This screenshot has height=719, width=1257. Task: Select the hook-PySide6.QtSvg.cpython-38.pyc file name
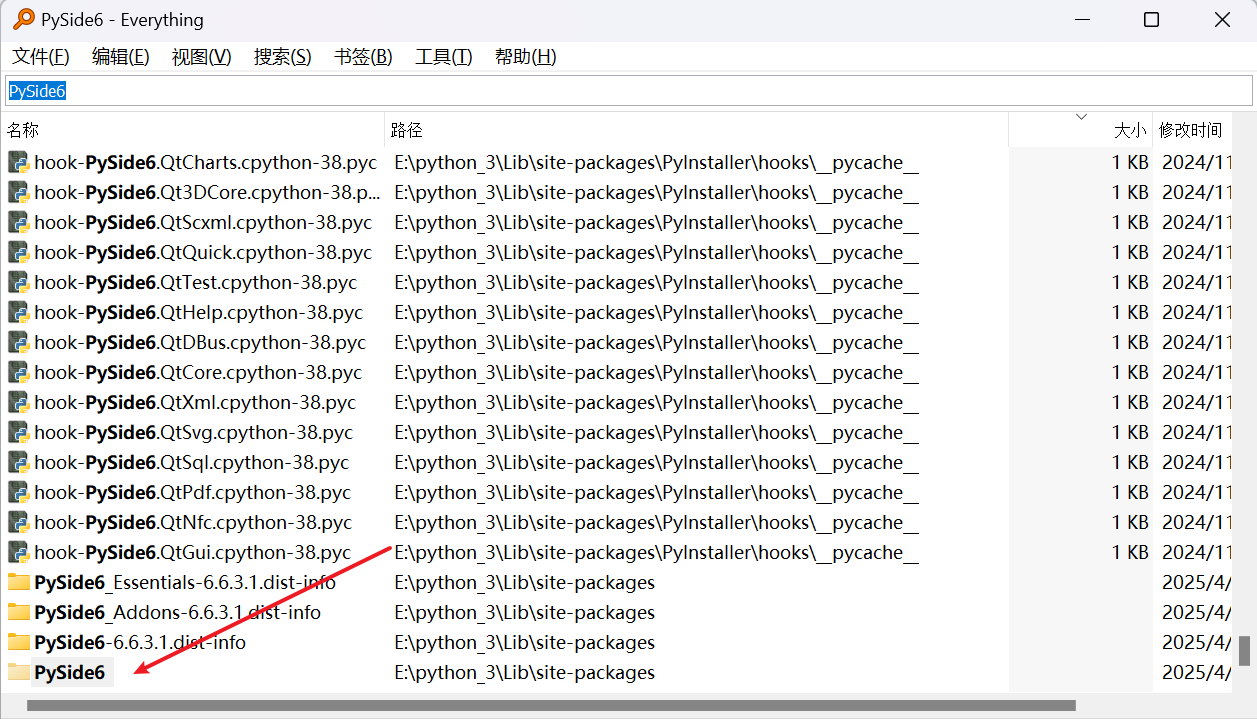(193, 432)
